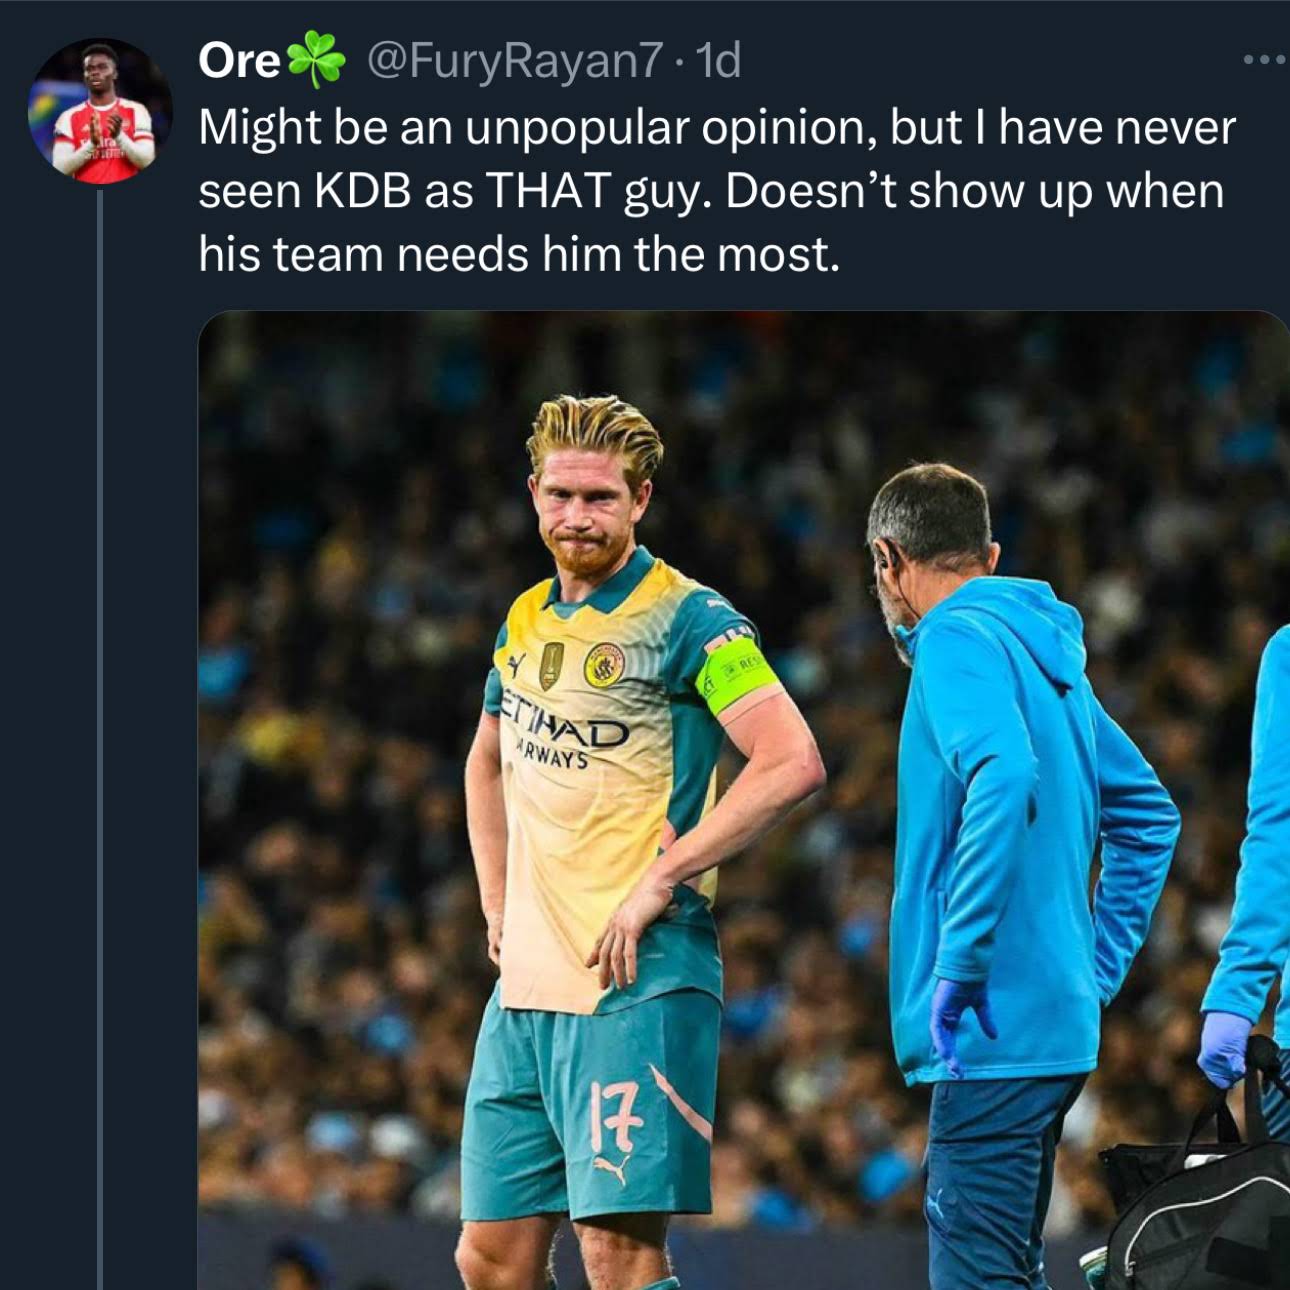Click the green captain's armband in the photo

pos(738,677)
